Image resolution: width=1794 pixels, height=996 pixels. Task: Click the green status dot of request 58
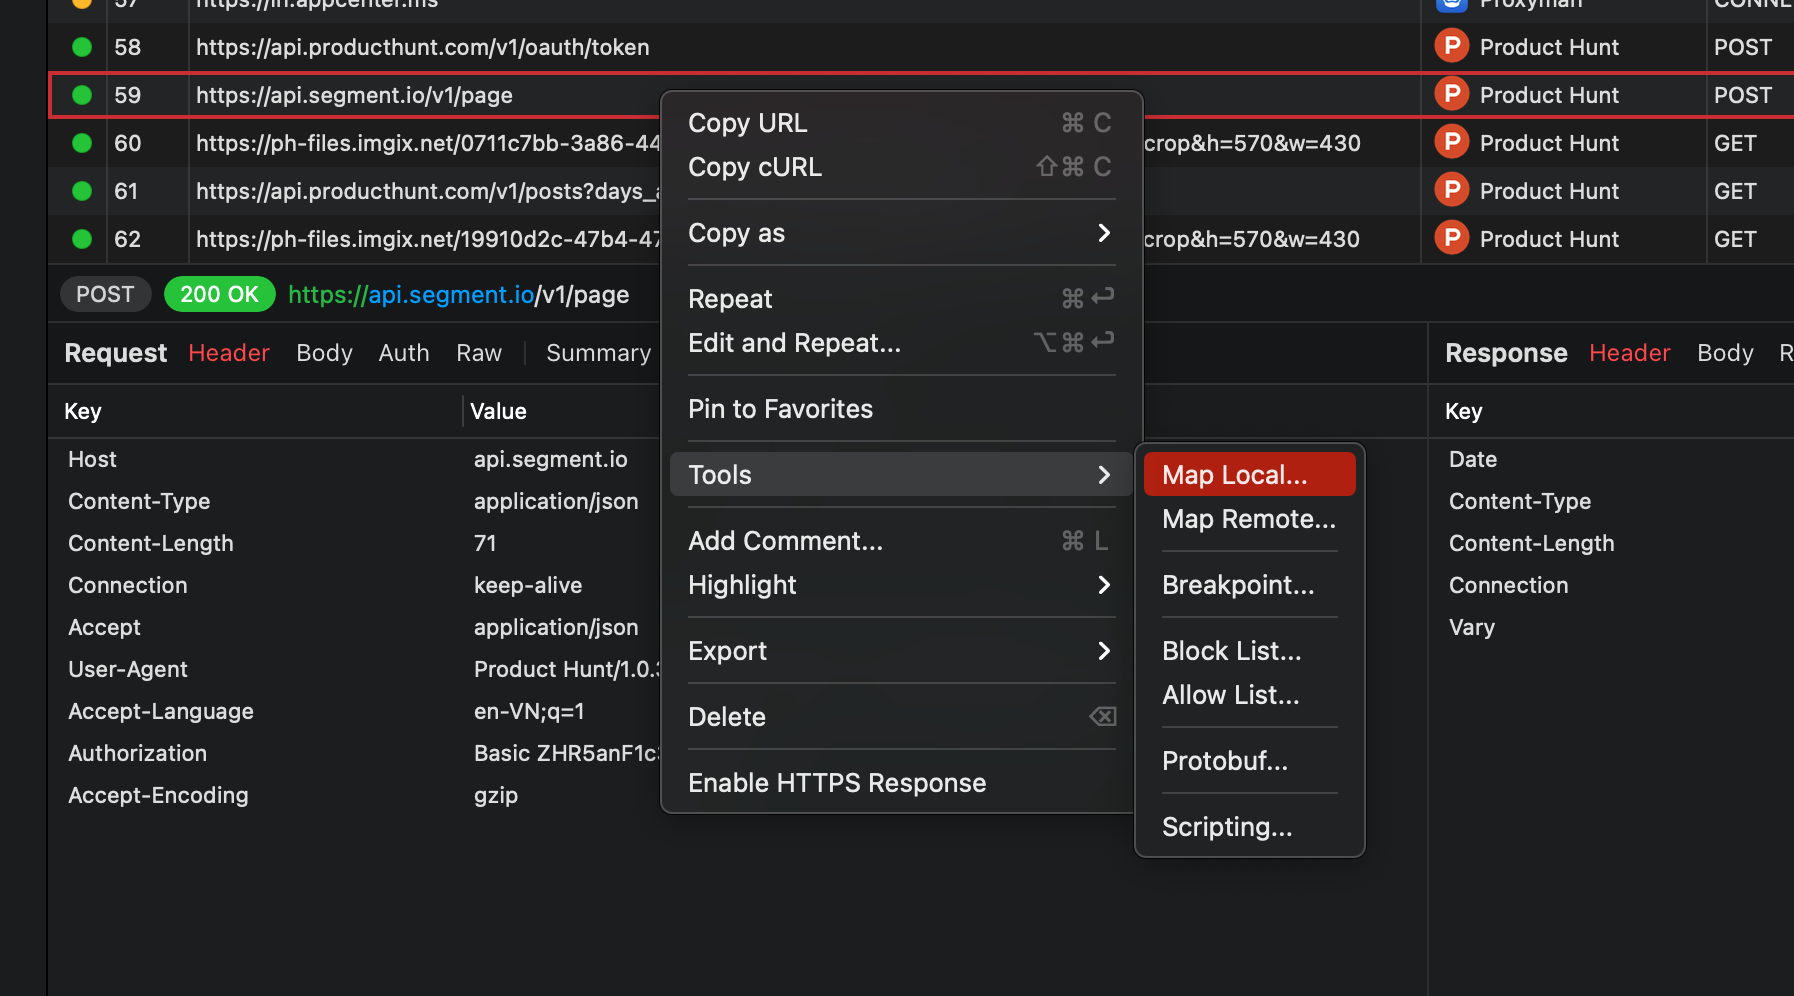pos(82,47)
